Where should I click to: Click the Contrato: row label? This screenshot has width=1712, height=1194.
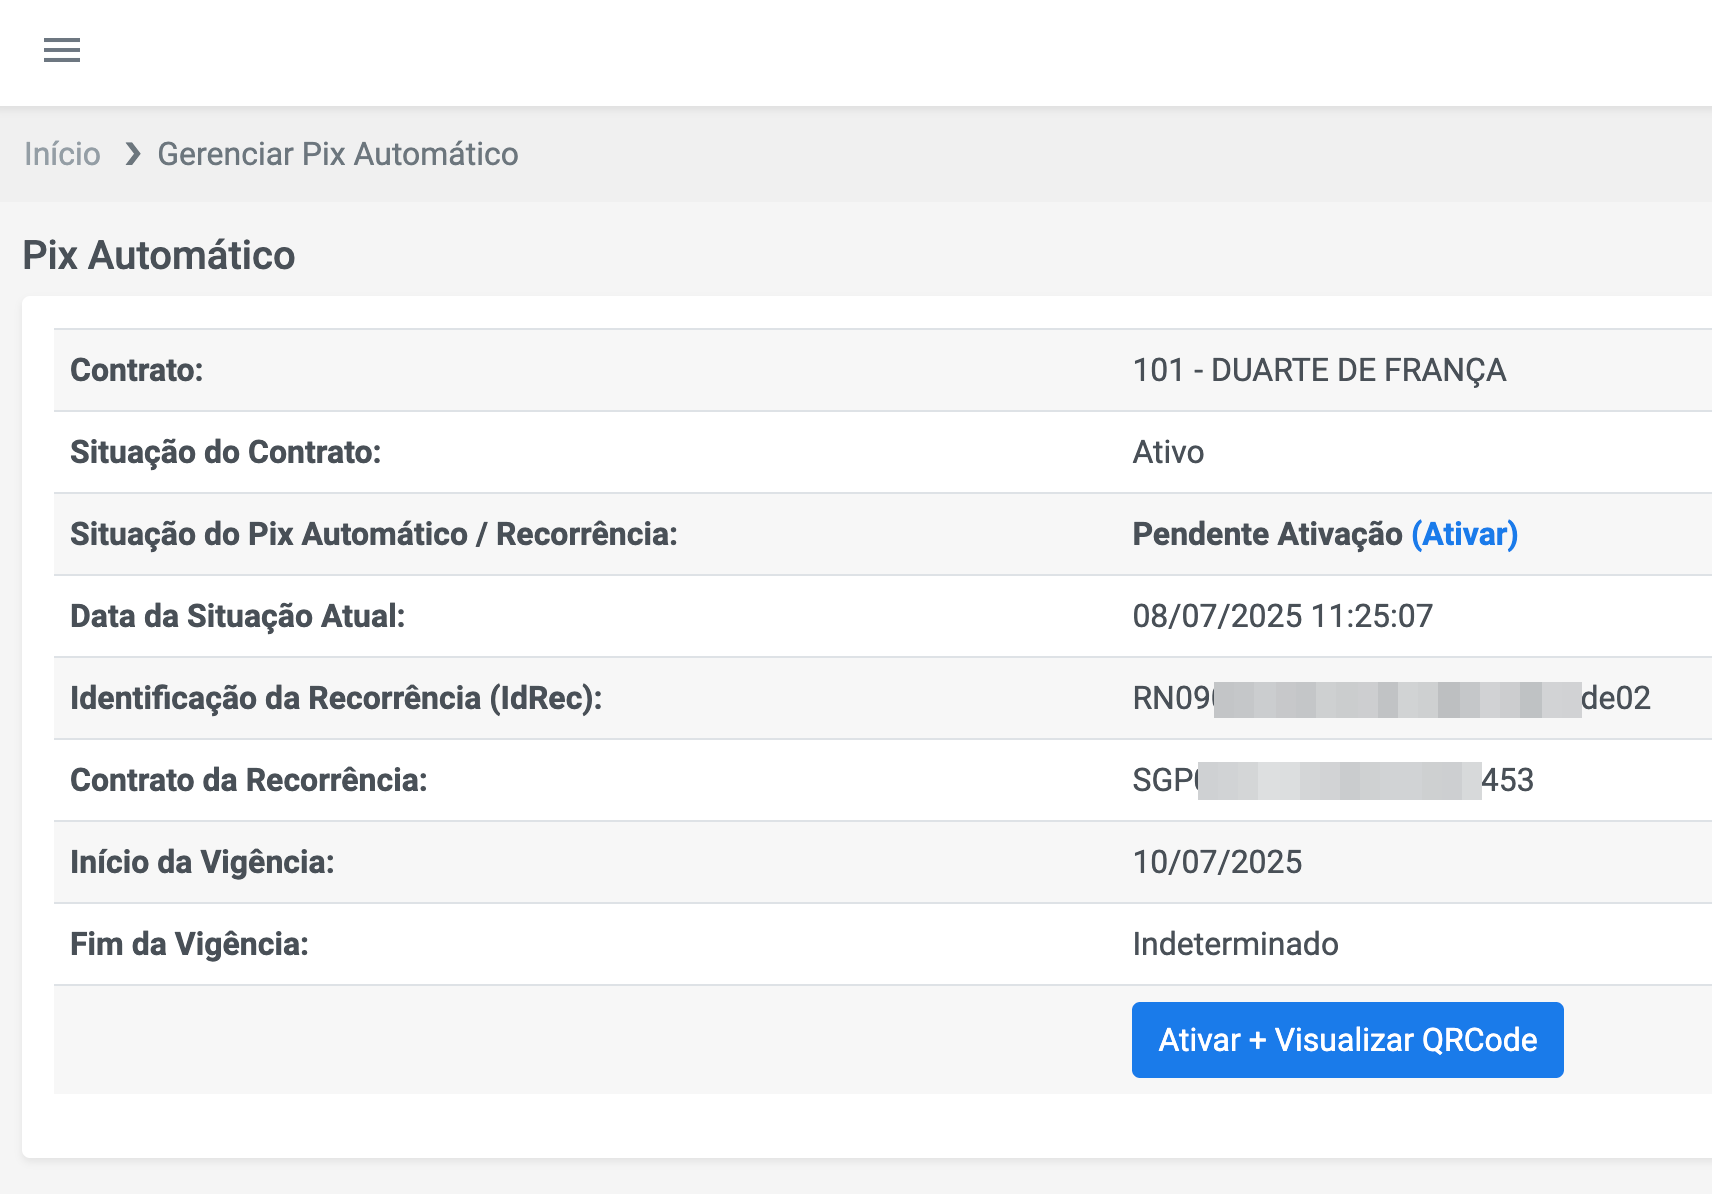coord(137,370)
